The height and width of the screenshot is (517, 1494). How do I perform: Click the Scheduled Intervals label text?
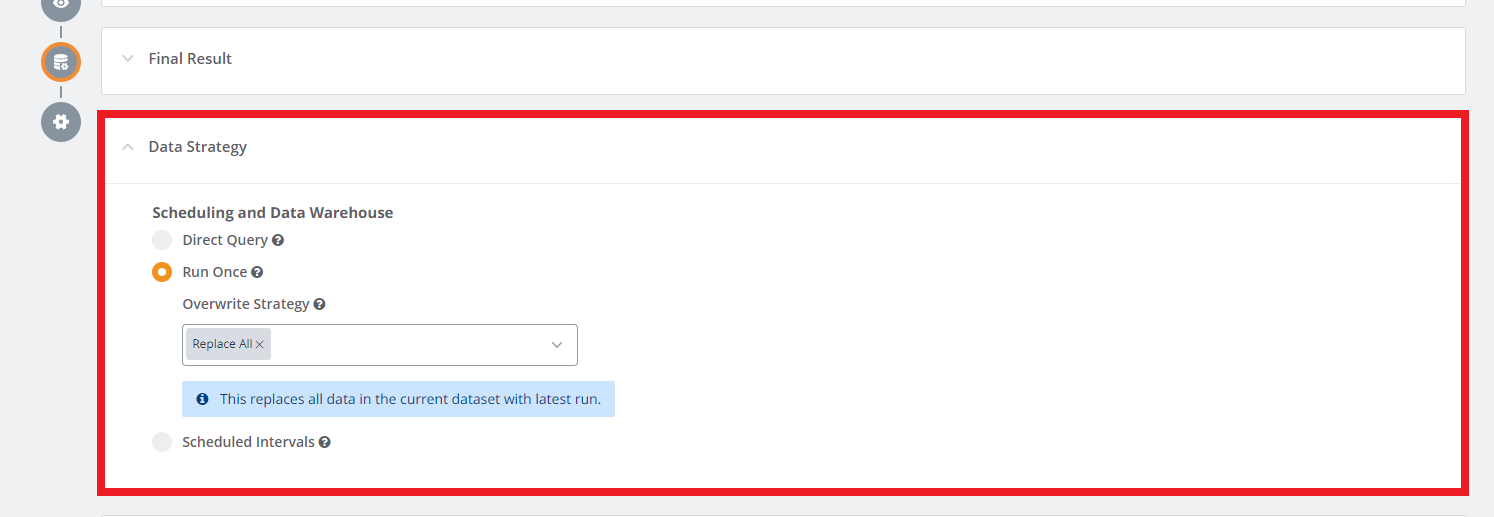point(248,442)
